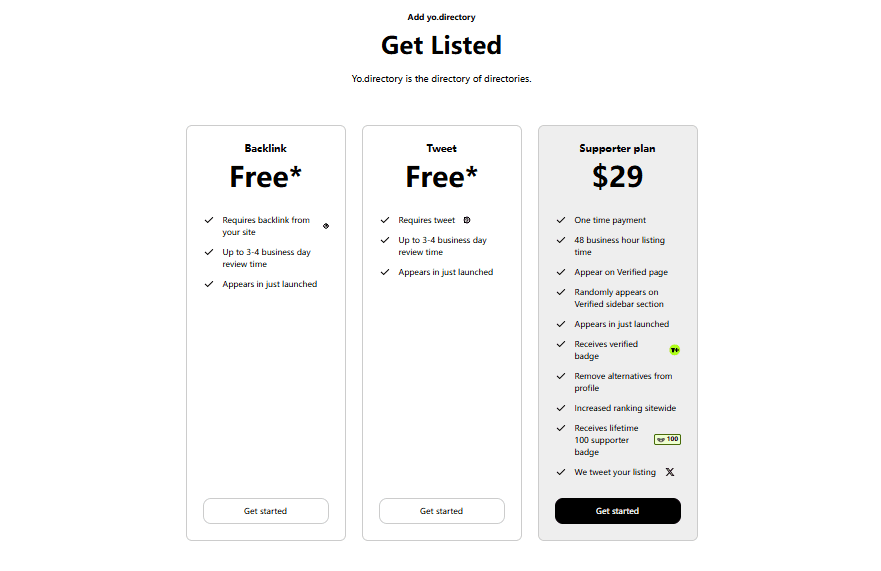This screenshot has width=881, height=571.
Task: Click the $29 price text
Action: point(617,177)
